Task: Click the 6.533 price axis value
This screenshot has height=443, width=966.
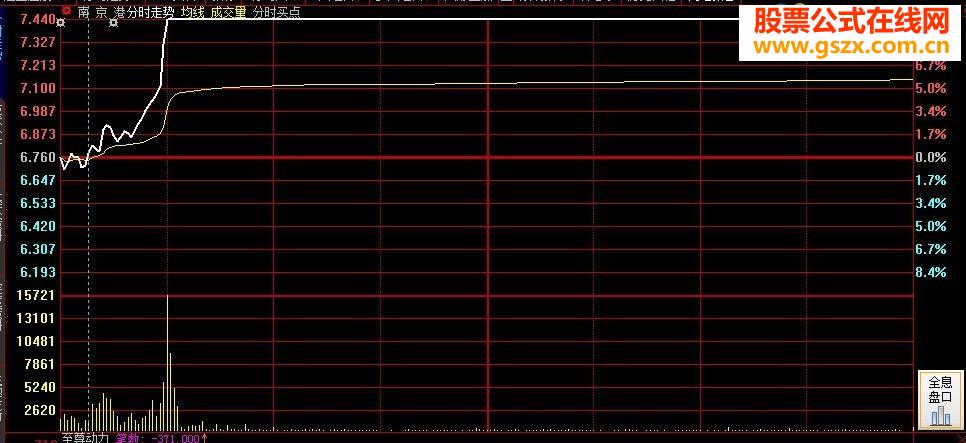Action: pyautogui.click(x=38, y=203)
